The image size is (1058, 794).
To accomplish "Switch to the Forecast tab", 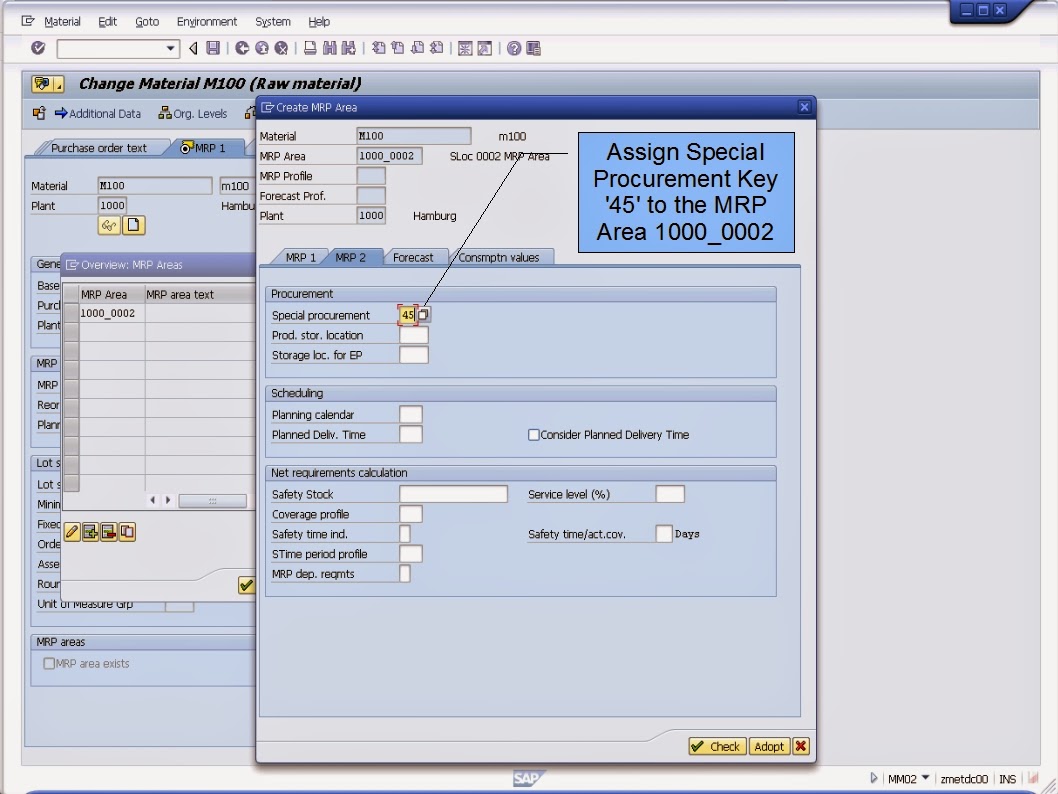I will click(416, 256).
